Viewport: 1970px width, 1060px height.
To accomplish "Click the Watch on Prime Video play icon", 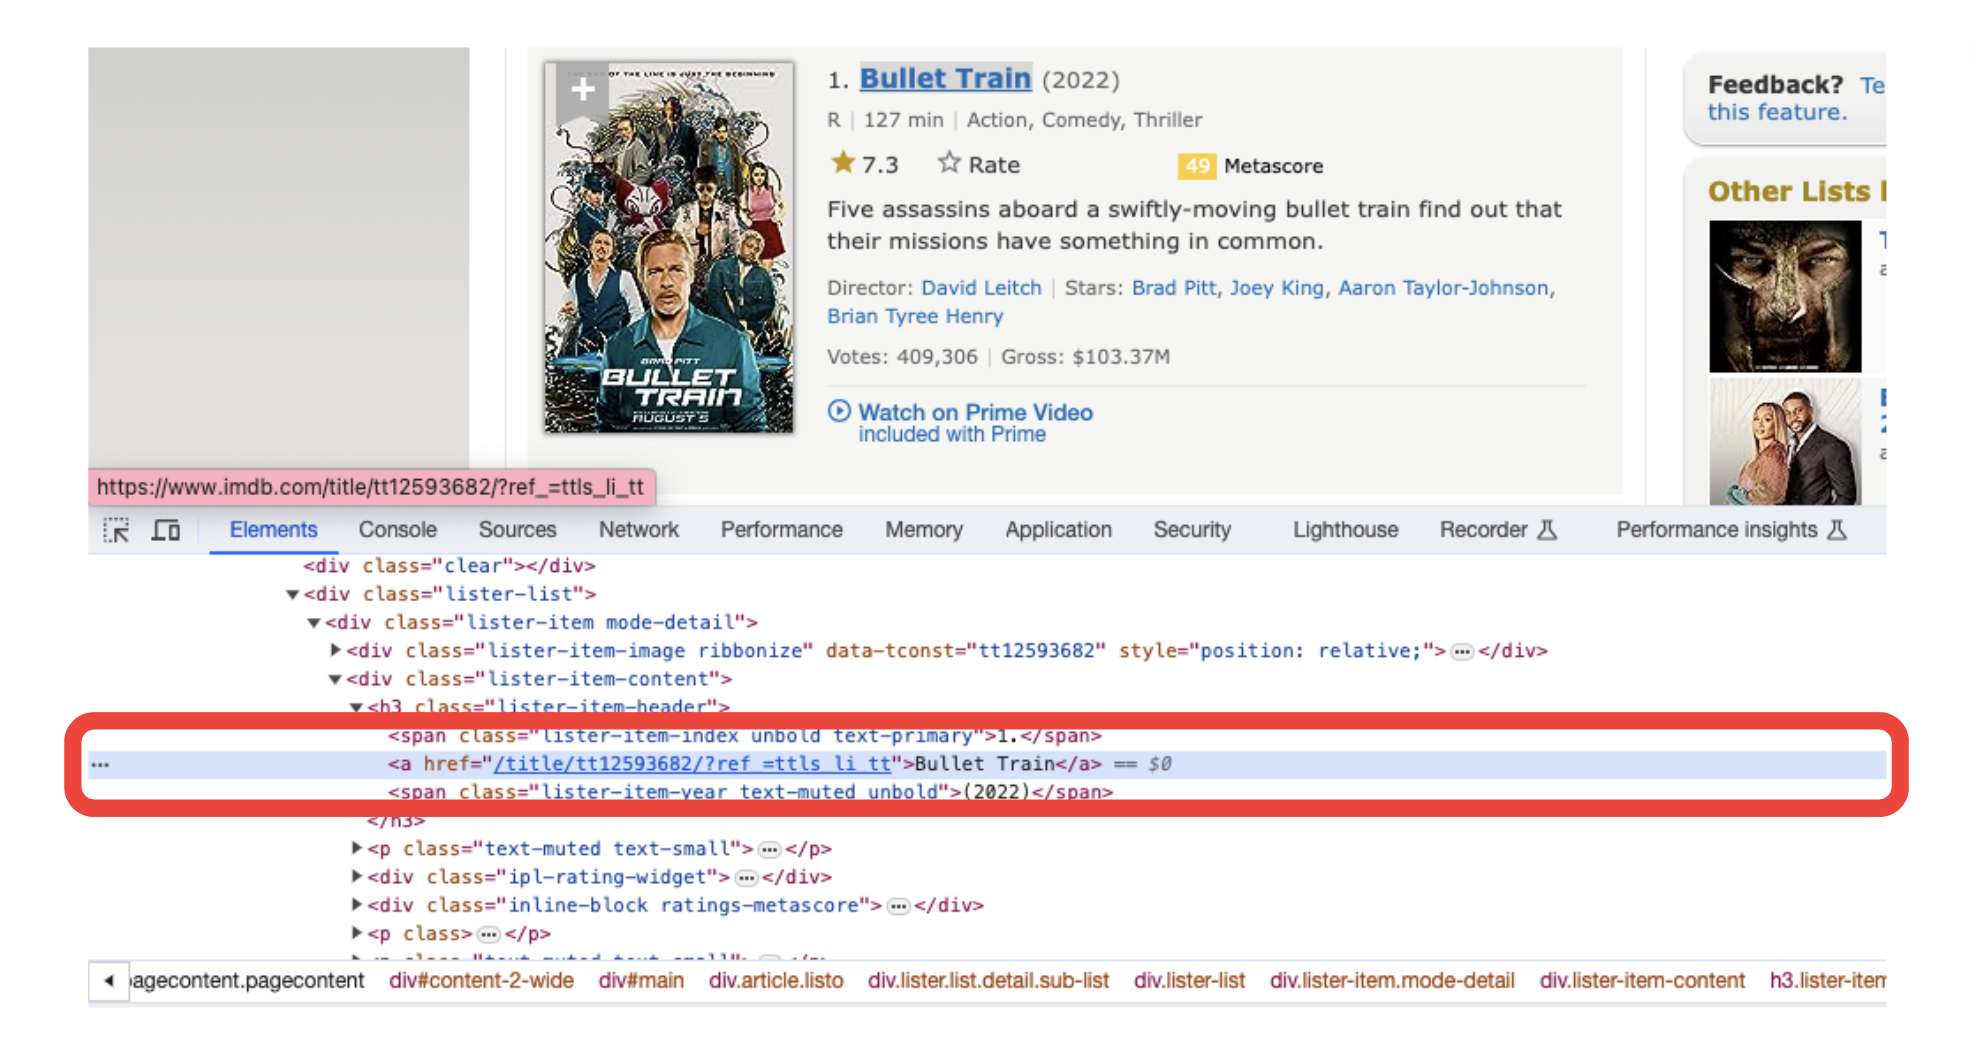I will (x=839, y=412).
